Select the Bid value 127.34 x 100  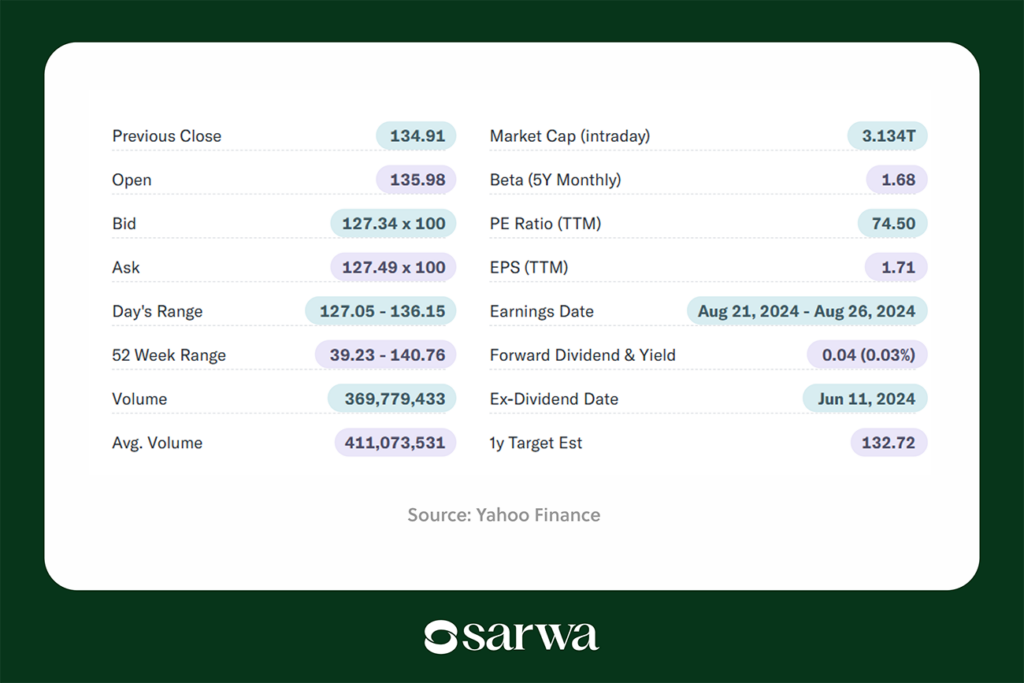click(x=393, y=223)
